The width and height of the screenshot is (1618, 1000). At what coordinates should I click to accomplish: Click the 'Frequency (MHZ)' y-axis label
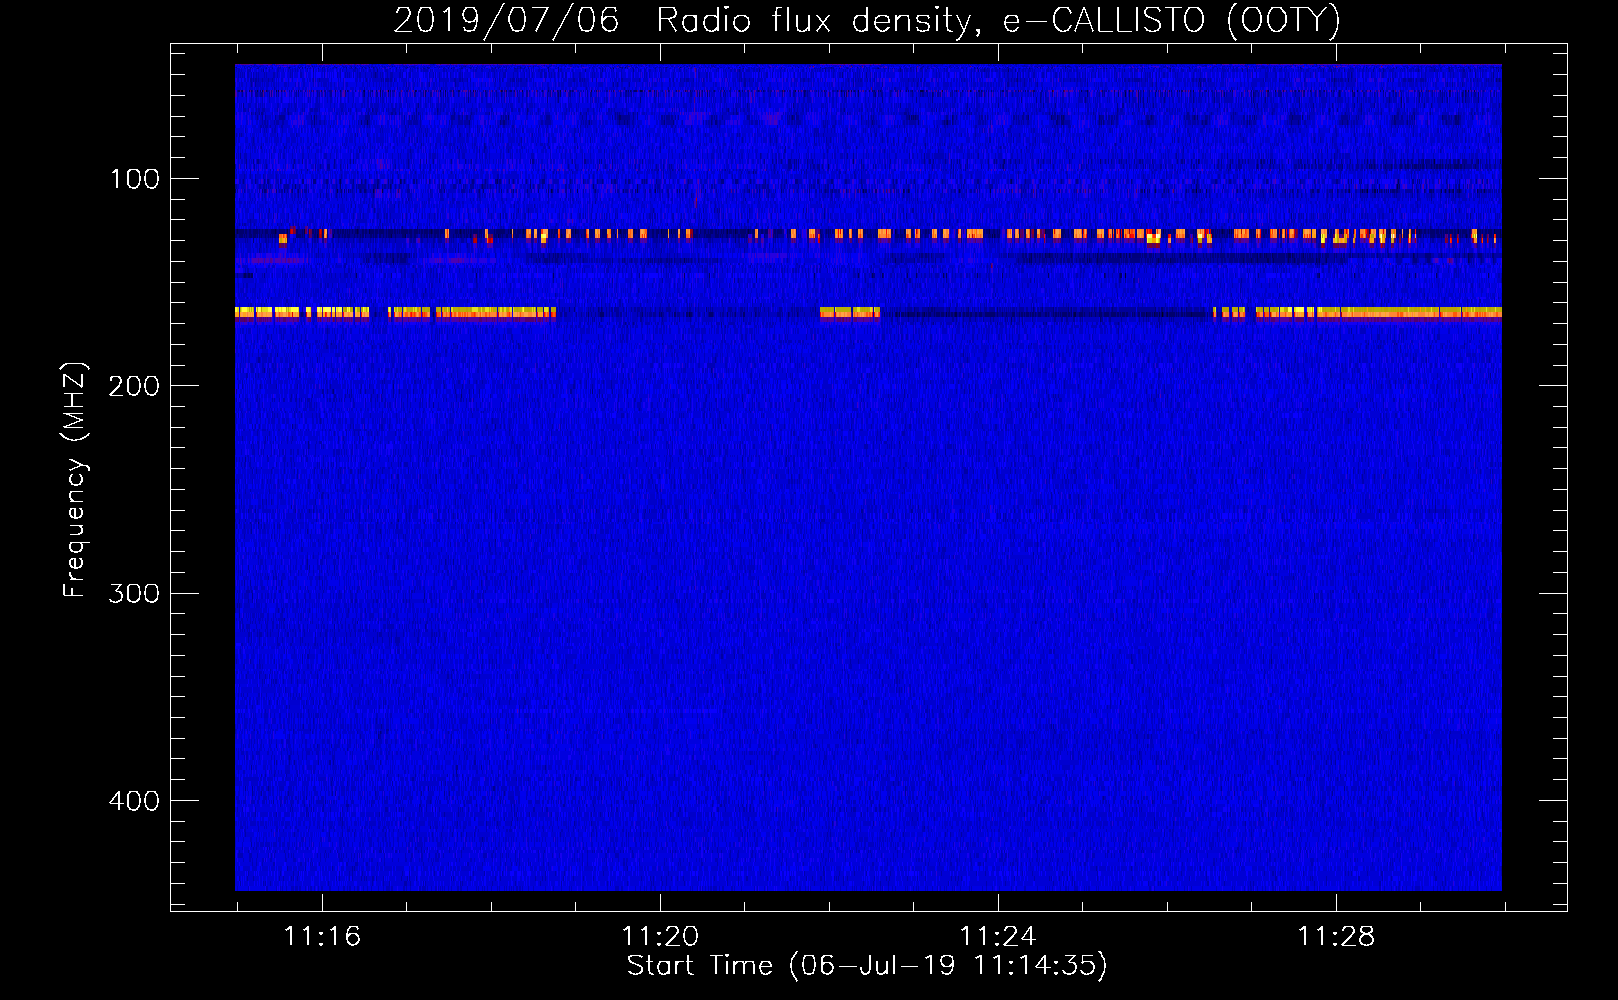(75, 480)
